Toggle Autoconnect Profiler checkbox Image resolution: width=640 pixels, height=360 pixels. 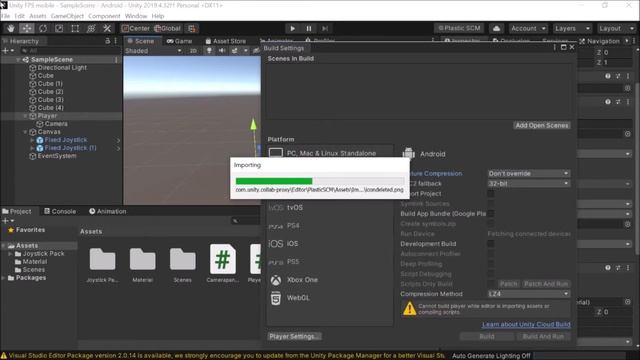coord(491,254)
